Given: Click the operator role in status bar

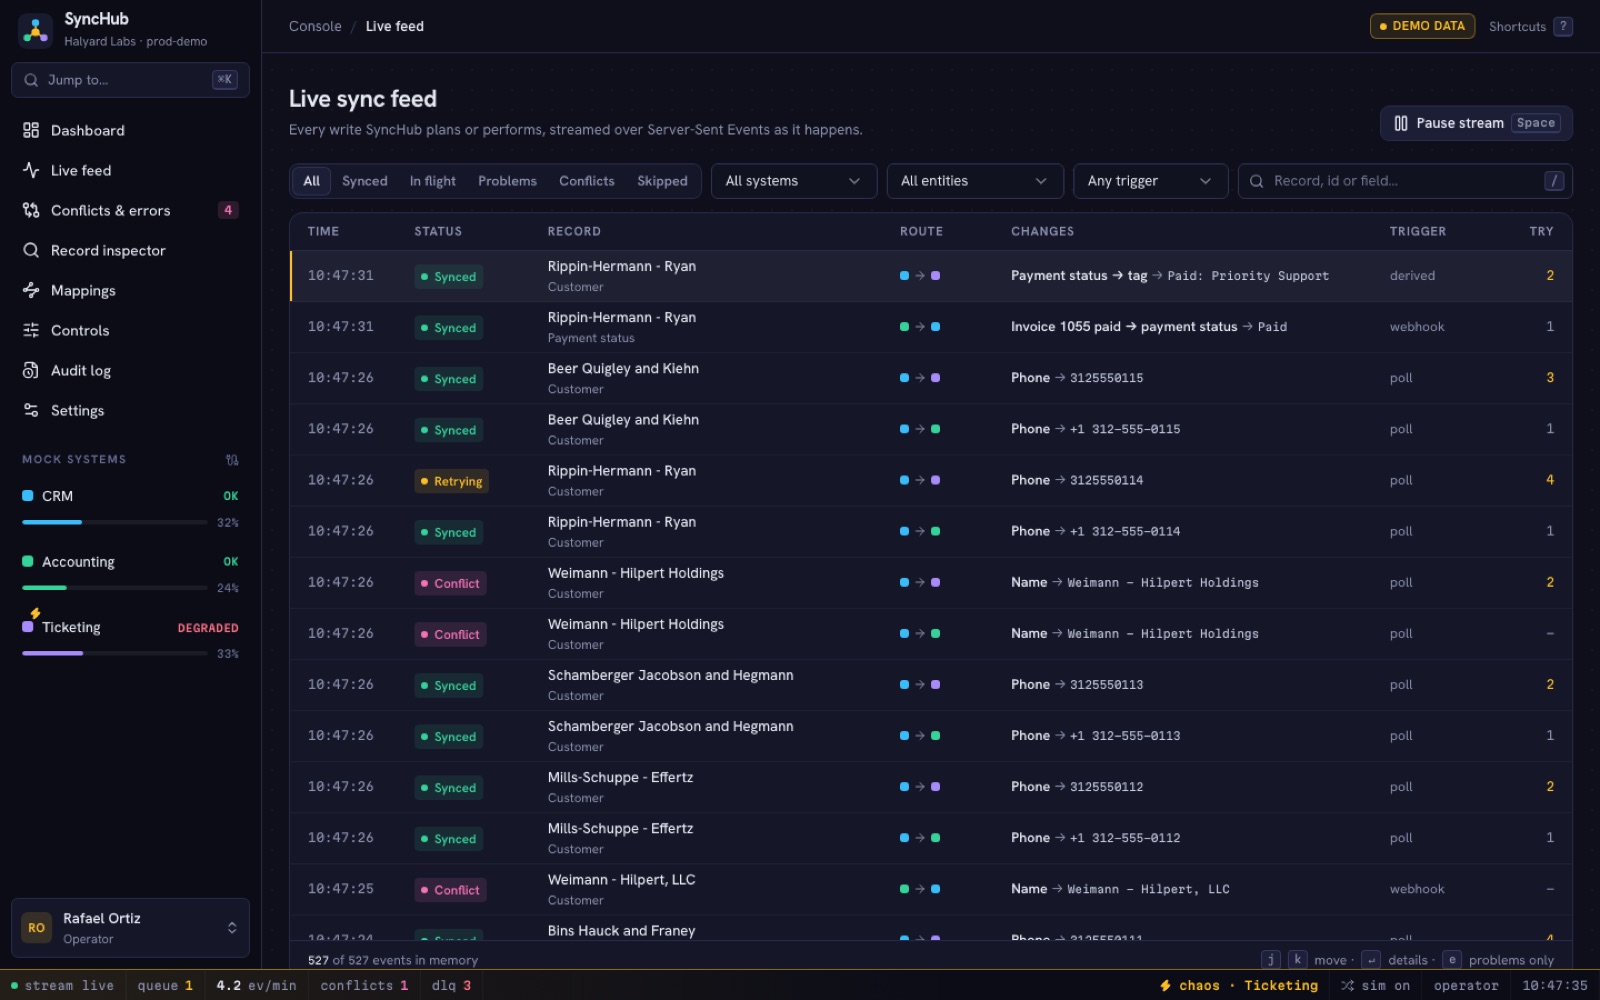Looking at the screenshot, I should point(1466,985).
